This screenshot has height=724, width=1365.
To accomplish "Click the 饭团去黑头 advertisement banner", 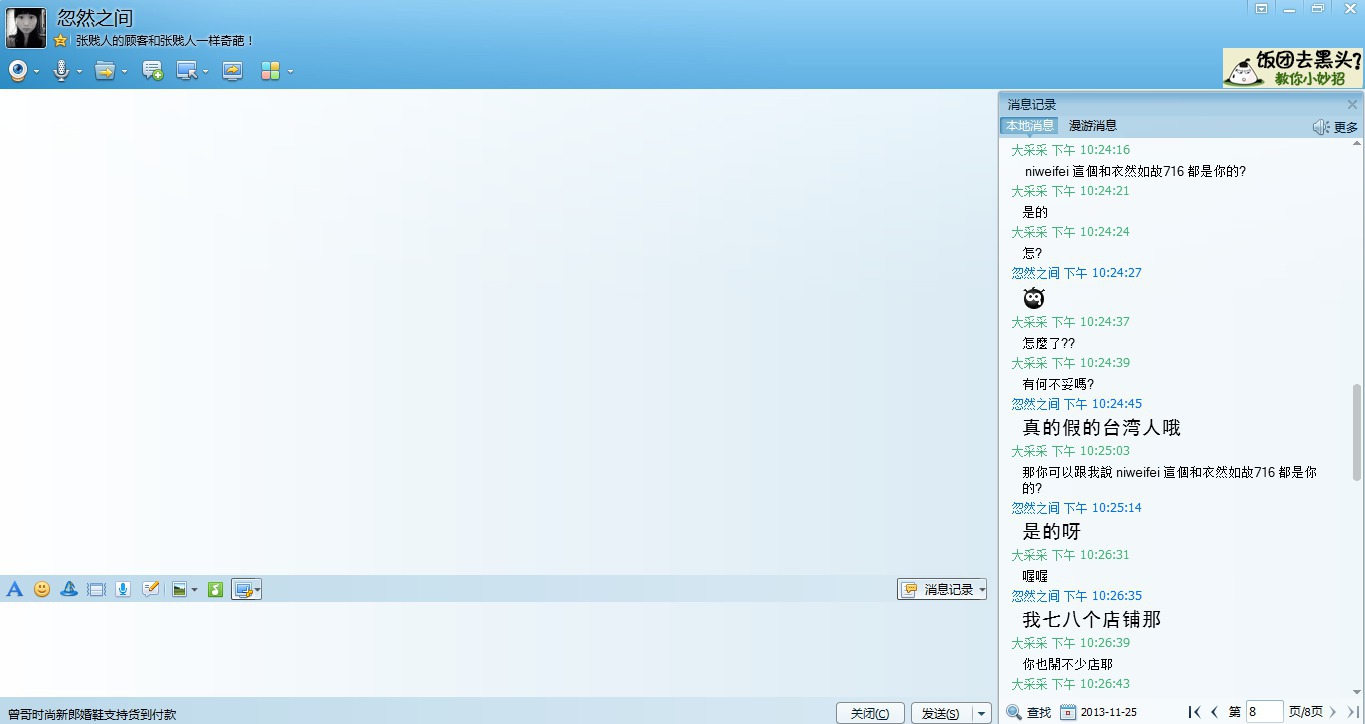I will click(x=1292, y=68).
